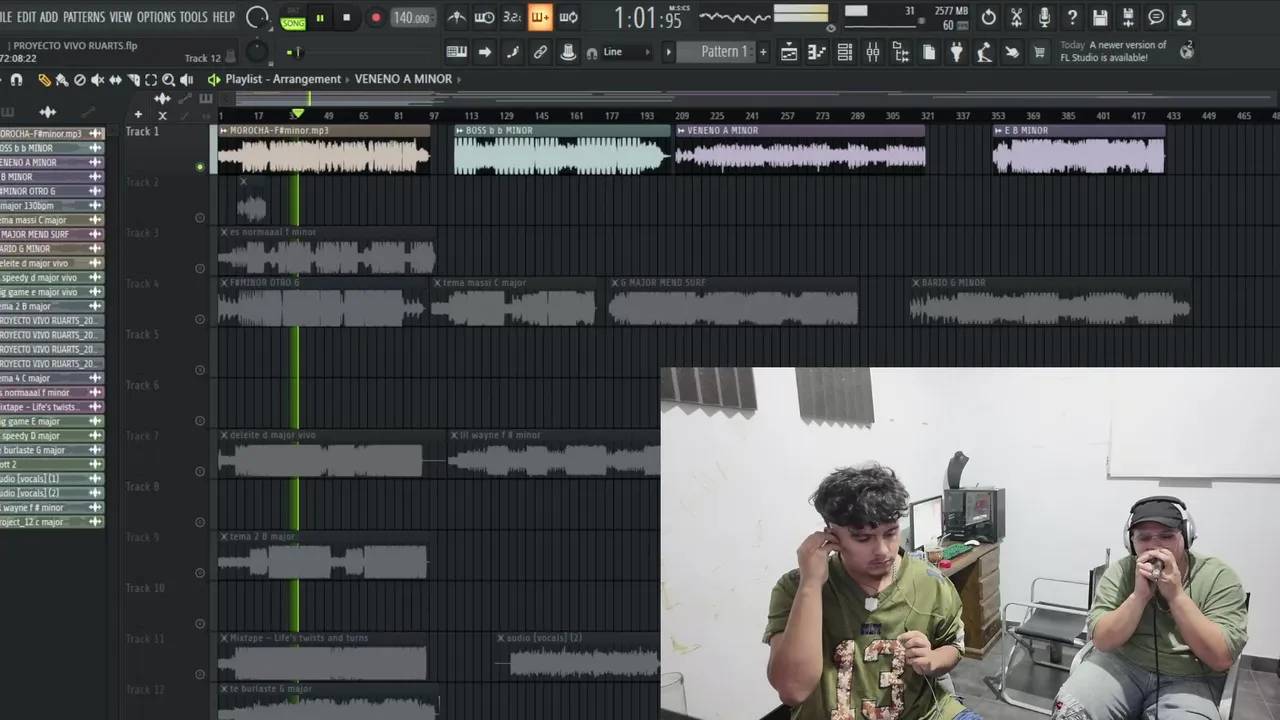Open the Pattern 1 selector
This screenshot has height=720, width=1280.
717,52
